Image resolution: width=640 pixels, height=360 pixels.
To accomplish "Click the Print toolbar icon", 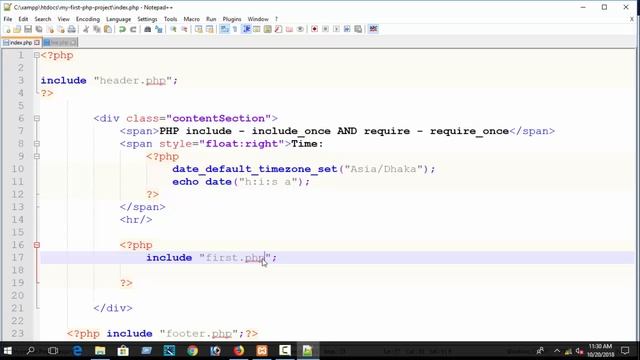I will pyautogui.click(x=71, y=29).
